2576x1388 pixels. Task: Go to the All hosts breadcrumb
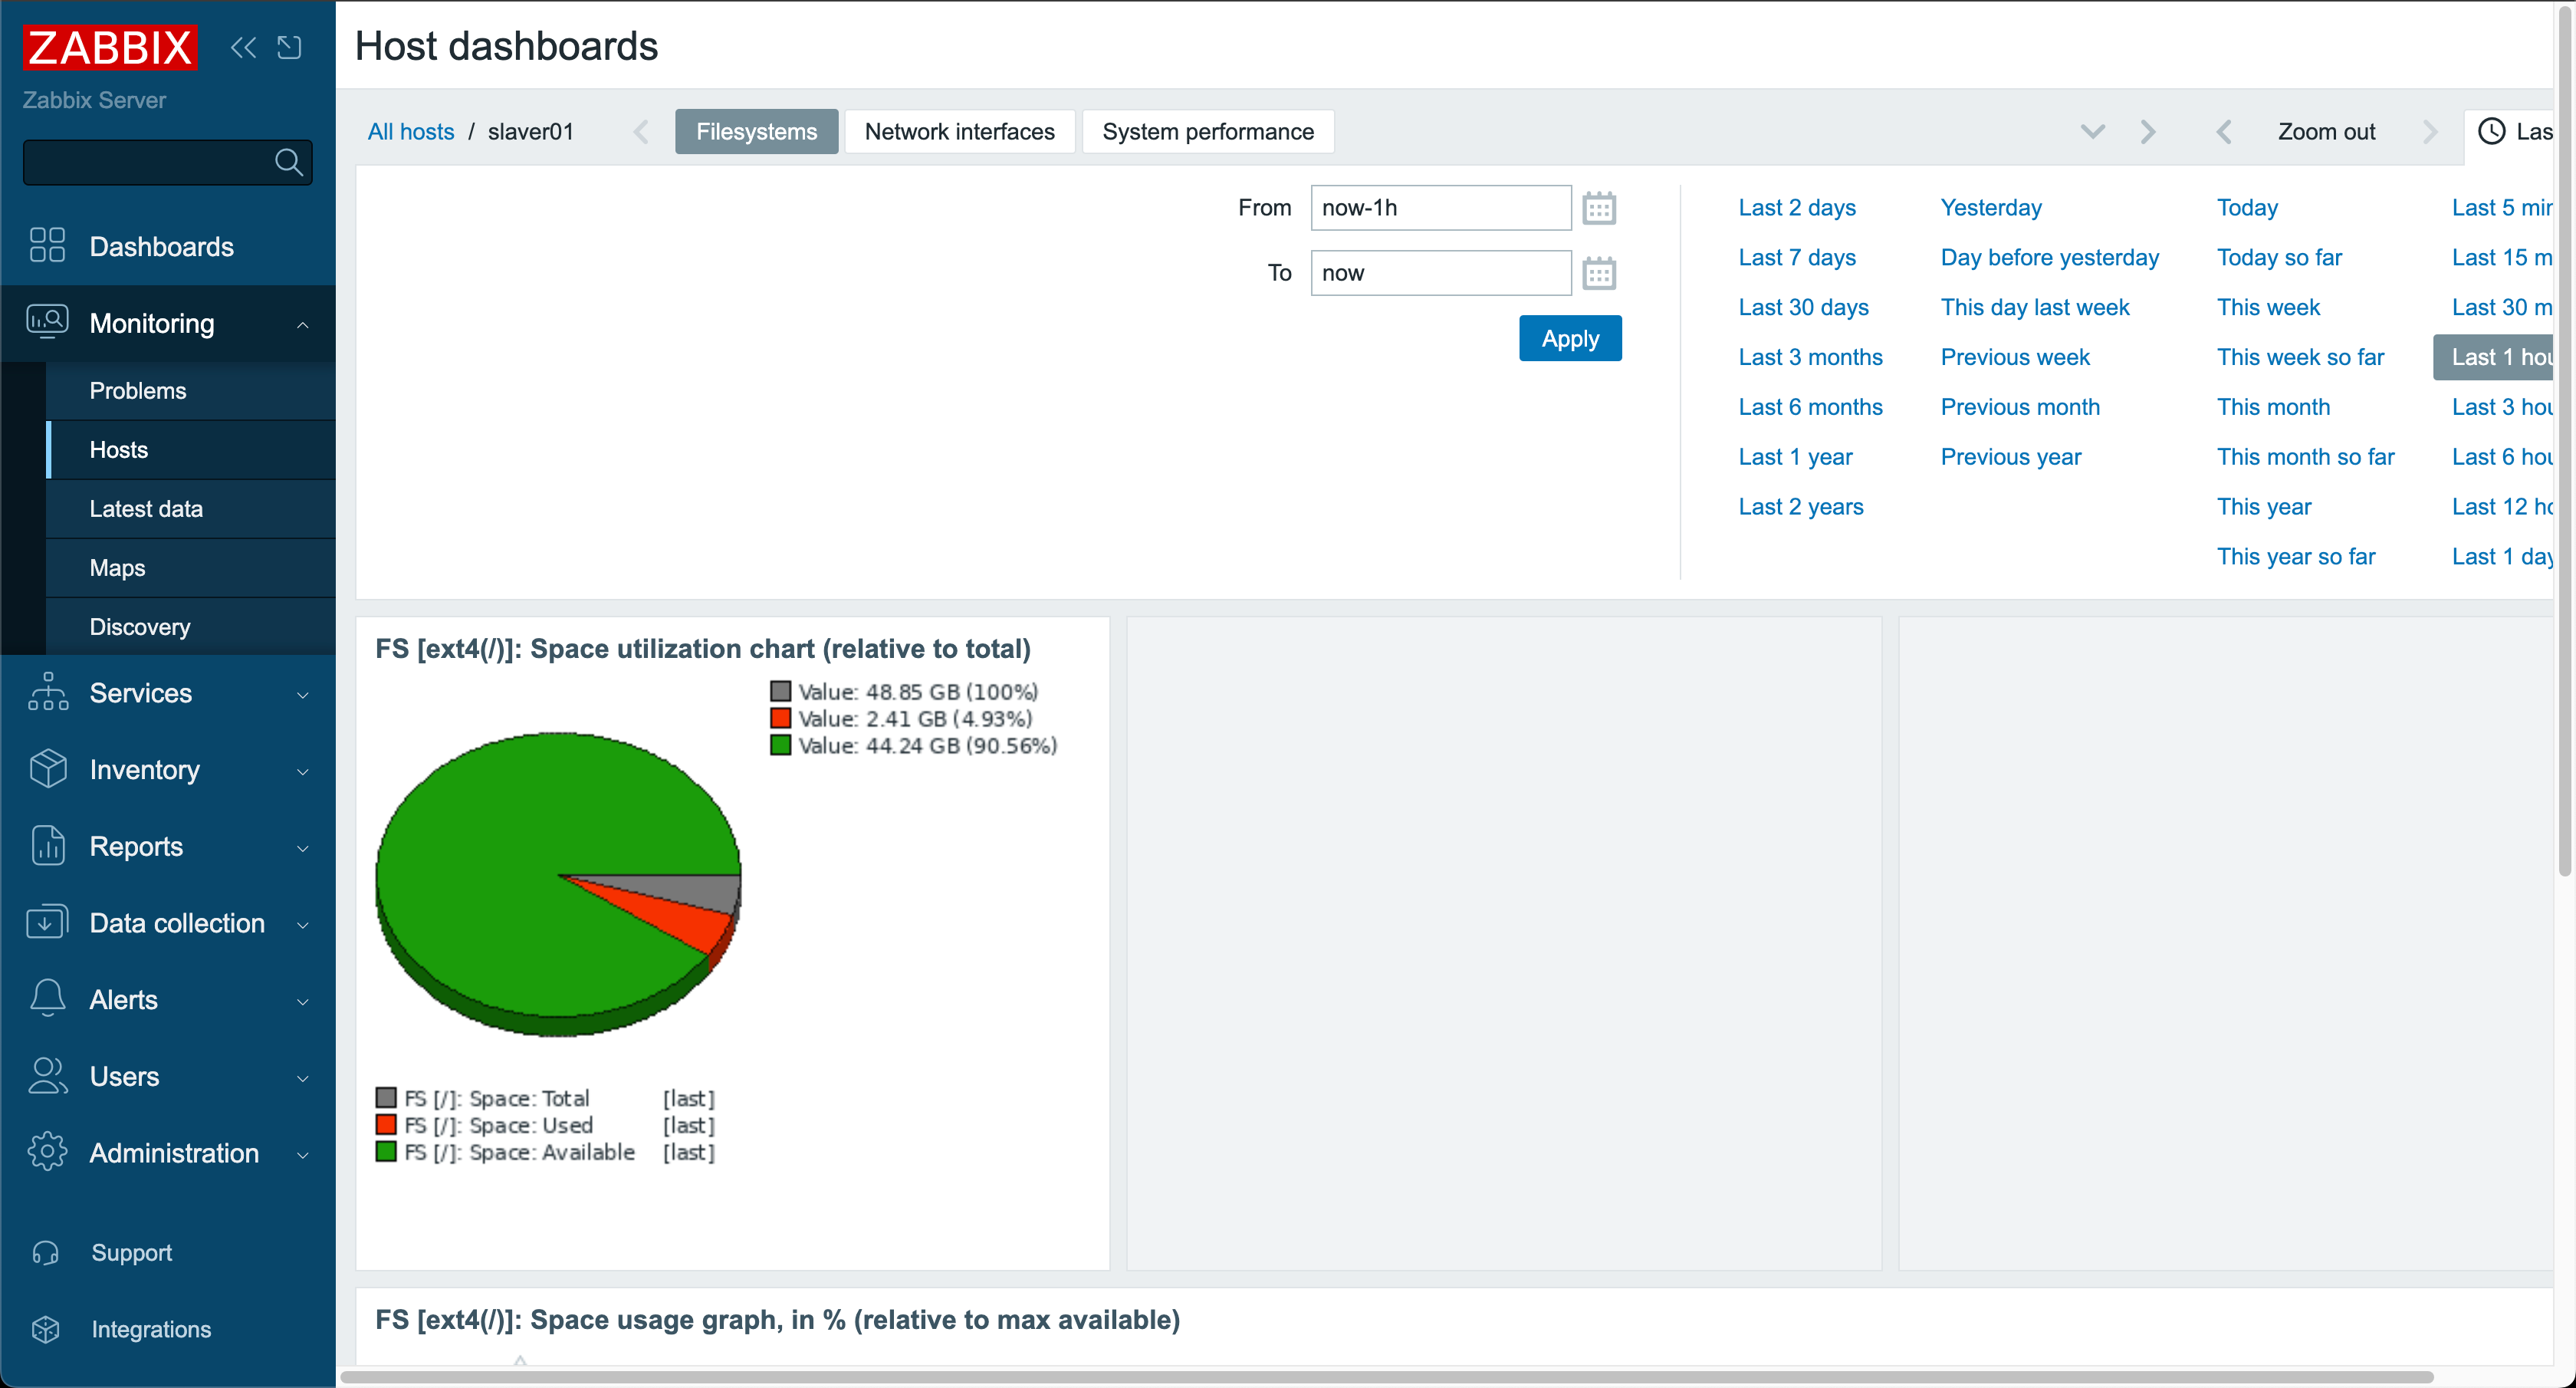(410, 131)
